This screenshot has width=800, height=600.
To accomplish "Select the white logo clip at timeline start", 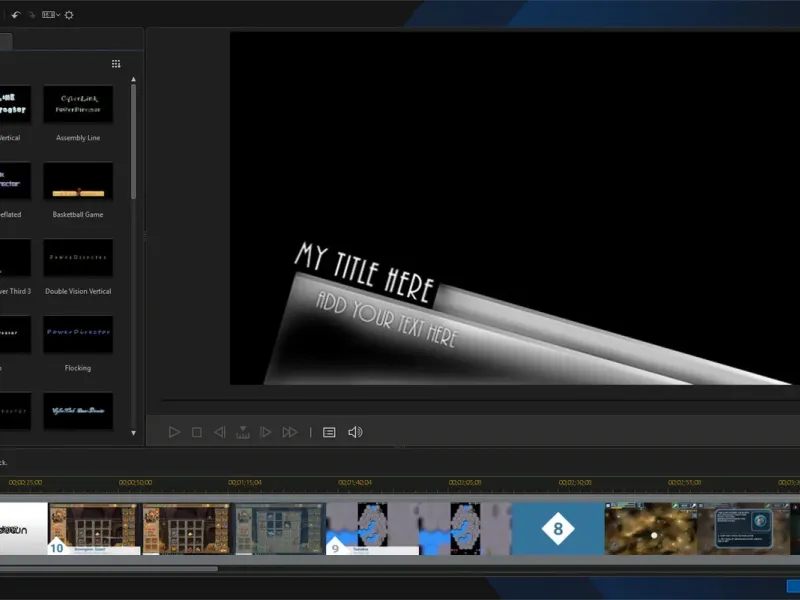I will 23,529.
